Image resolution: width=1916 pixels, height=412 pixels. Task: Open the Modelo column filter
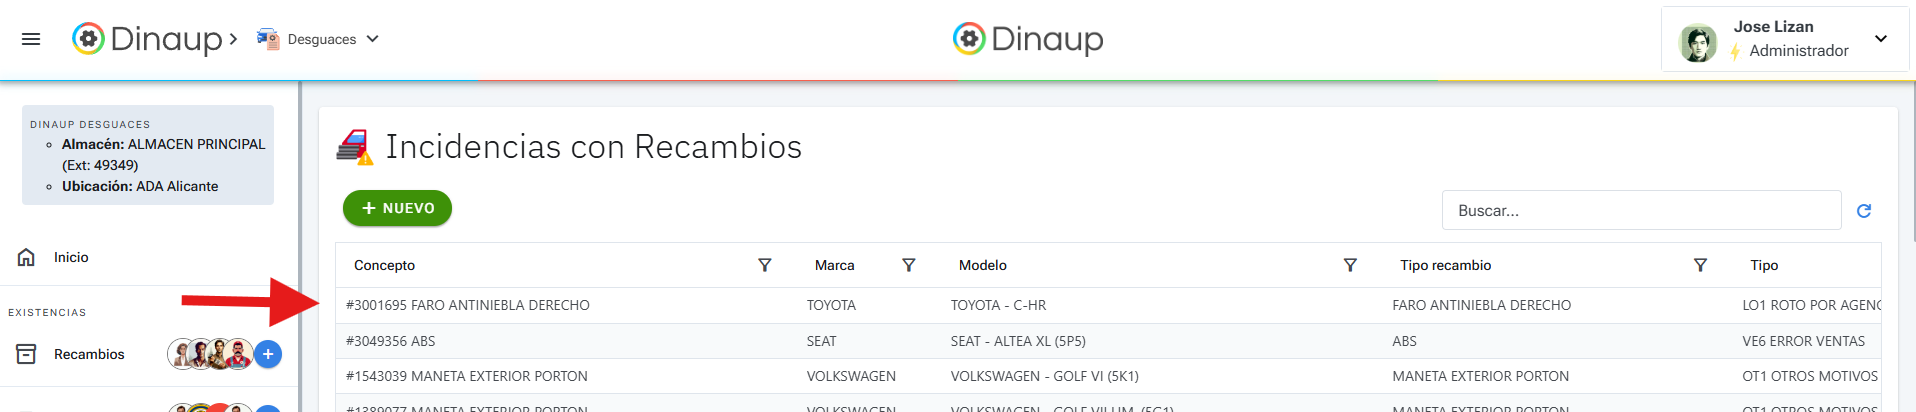(x=1350, y=265)
